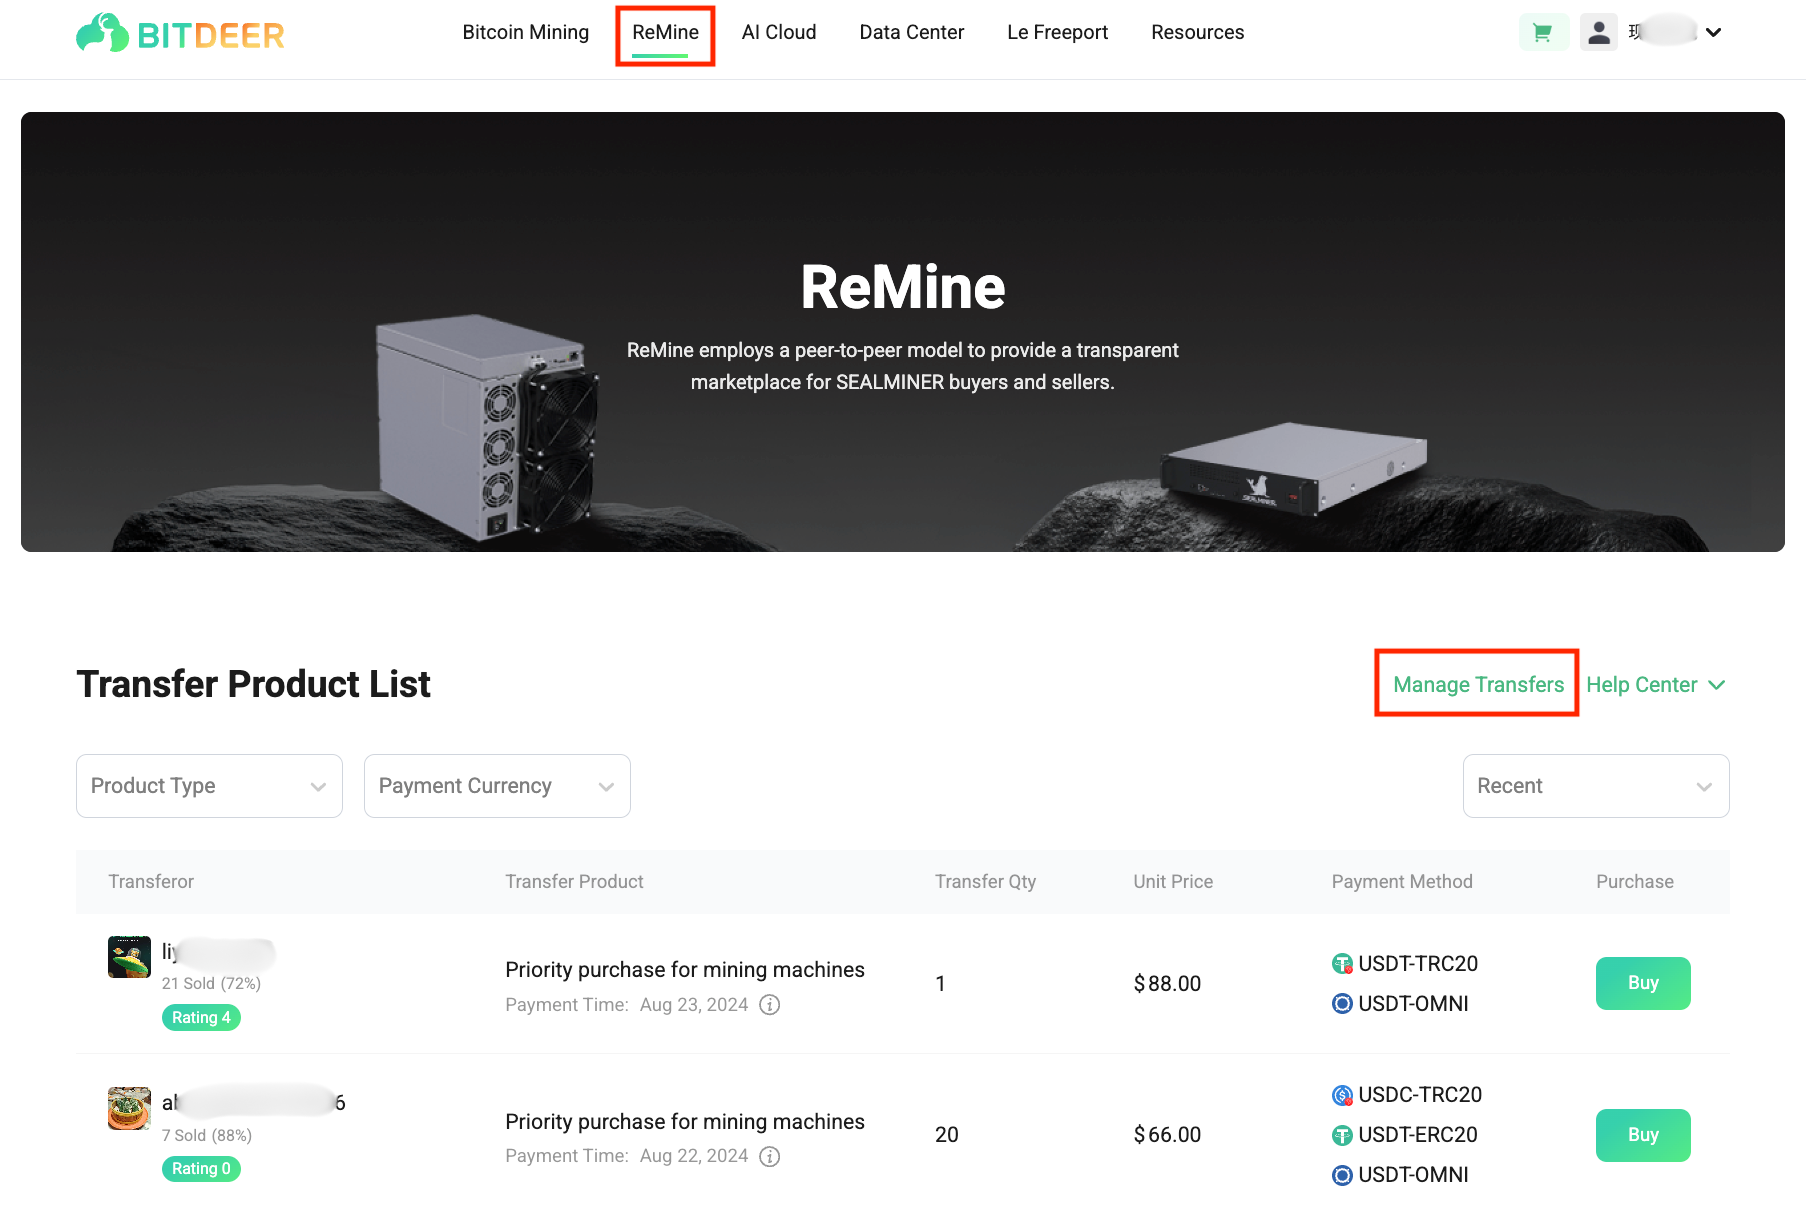Expand the Help Center dropdown

coord(1655,685)
